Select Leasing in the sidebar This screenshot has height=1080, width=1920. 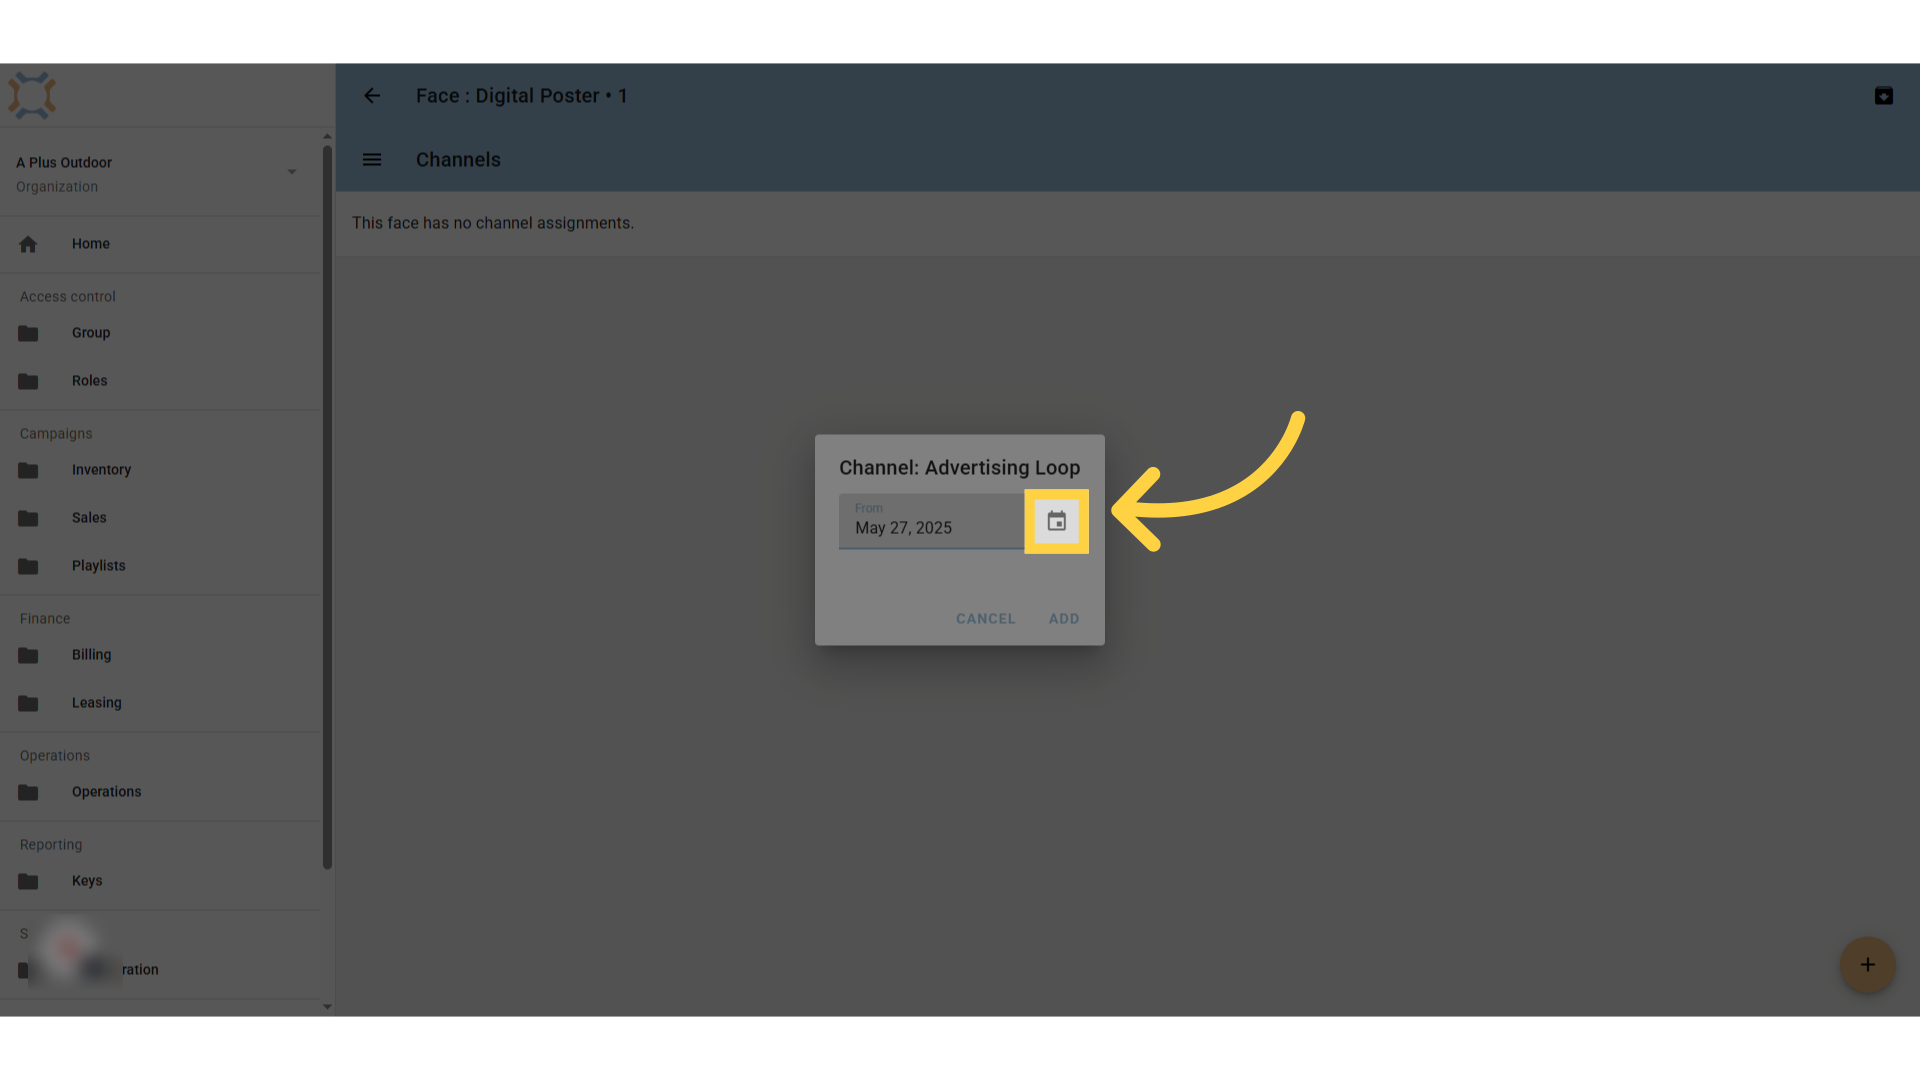point(160,703)
